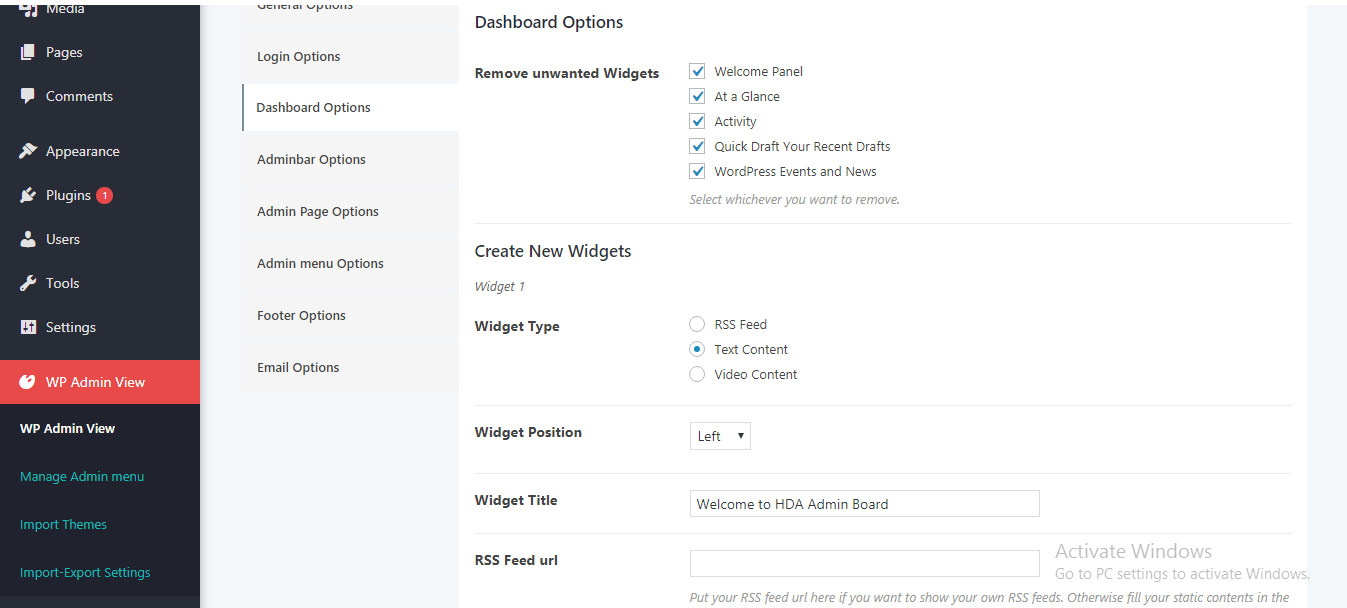Screen dimensions: 1347x608
Task: Uncheck the Welcome Panel checkbox
Action: click(698, 71)
